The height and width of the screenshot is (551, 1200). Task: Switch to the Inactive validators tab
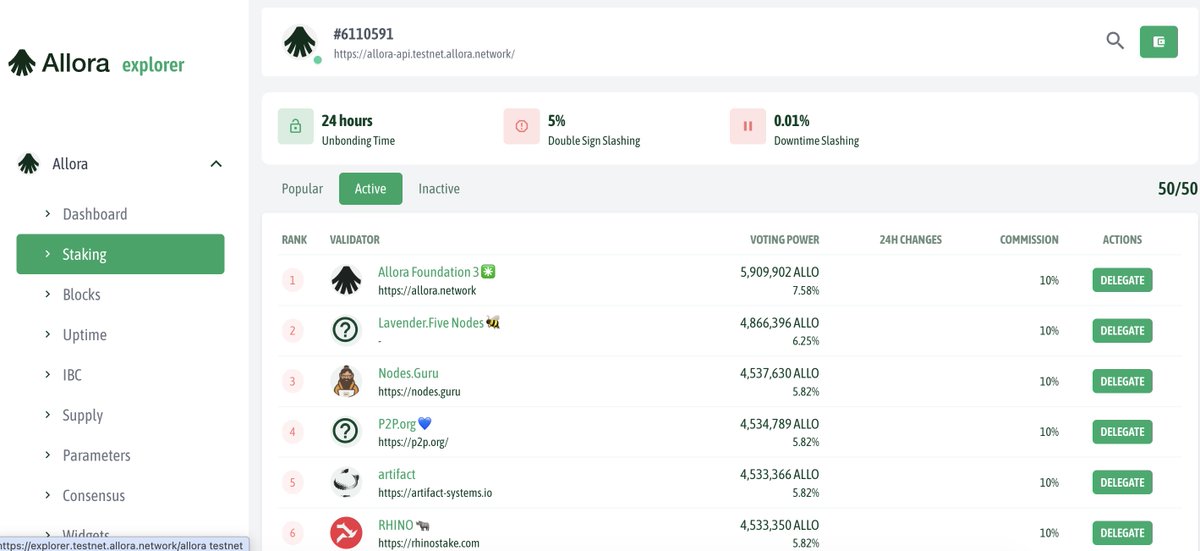point(439,189)
